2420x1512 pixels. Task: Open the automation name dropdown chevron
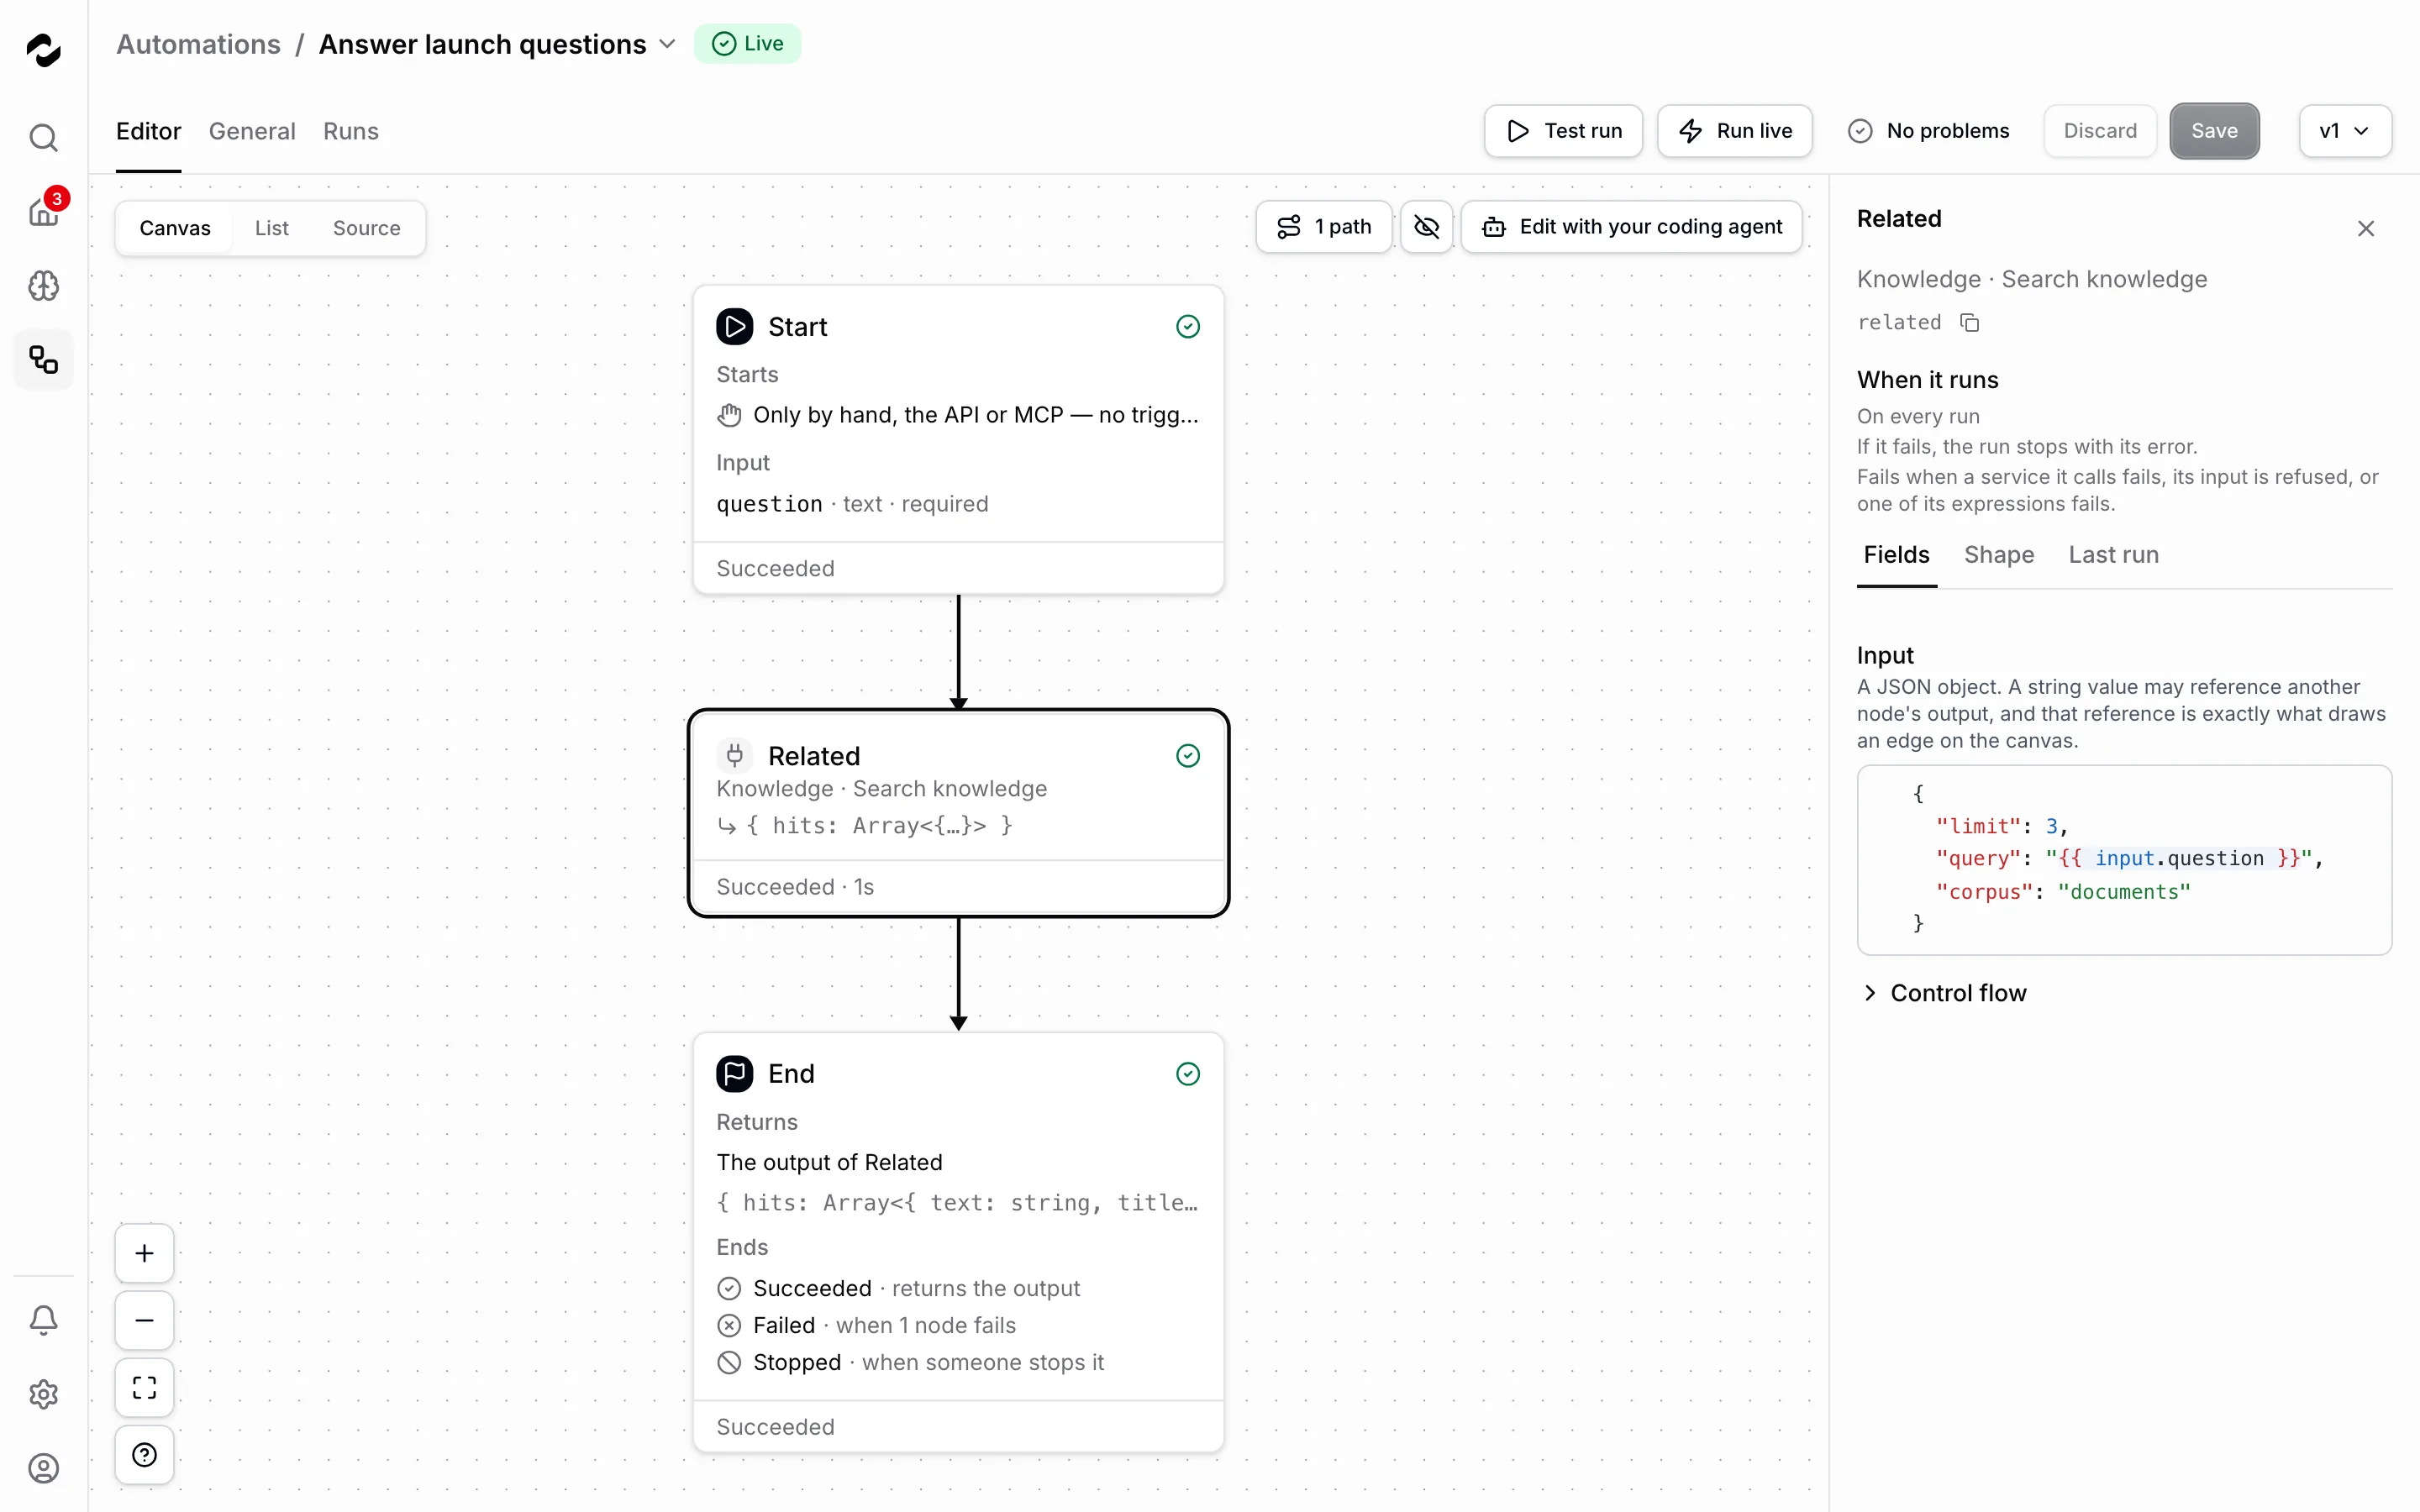pyautogui.click(x=667, y=44)
